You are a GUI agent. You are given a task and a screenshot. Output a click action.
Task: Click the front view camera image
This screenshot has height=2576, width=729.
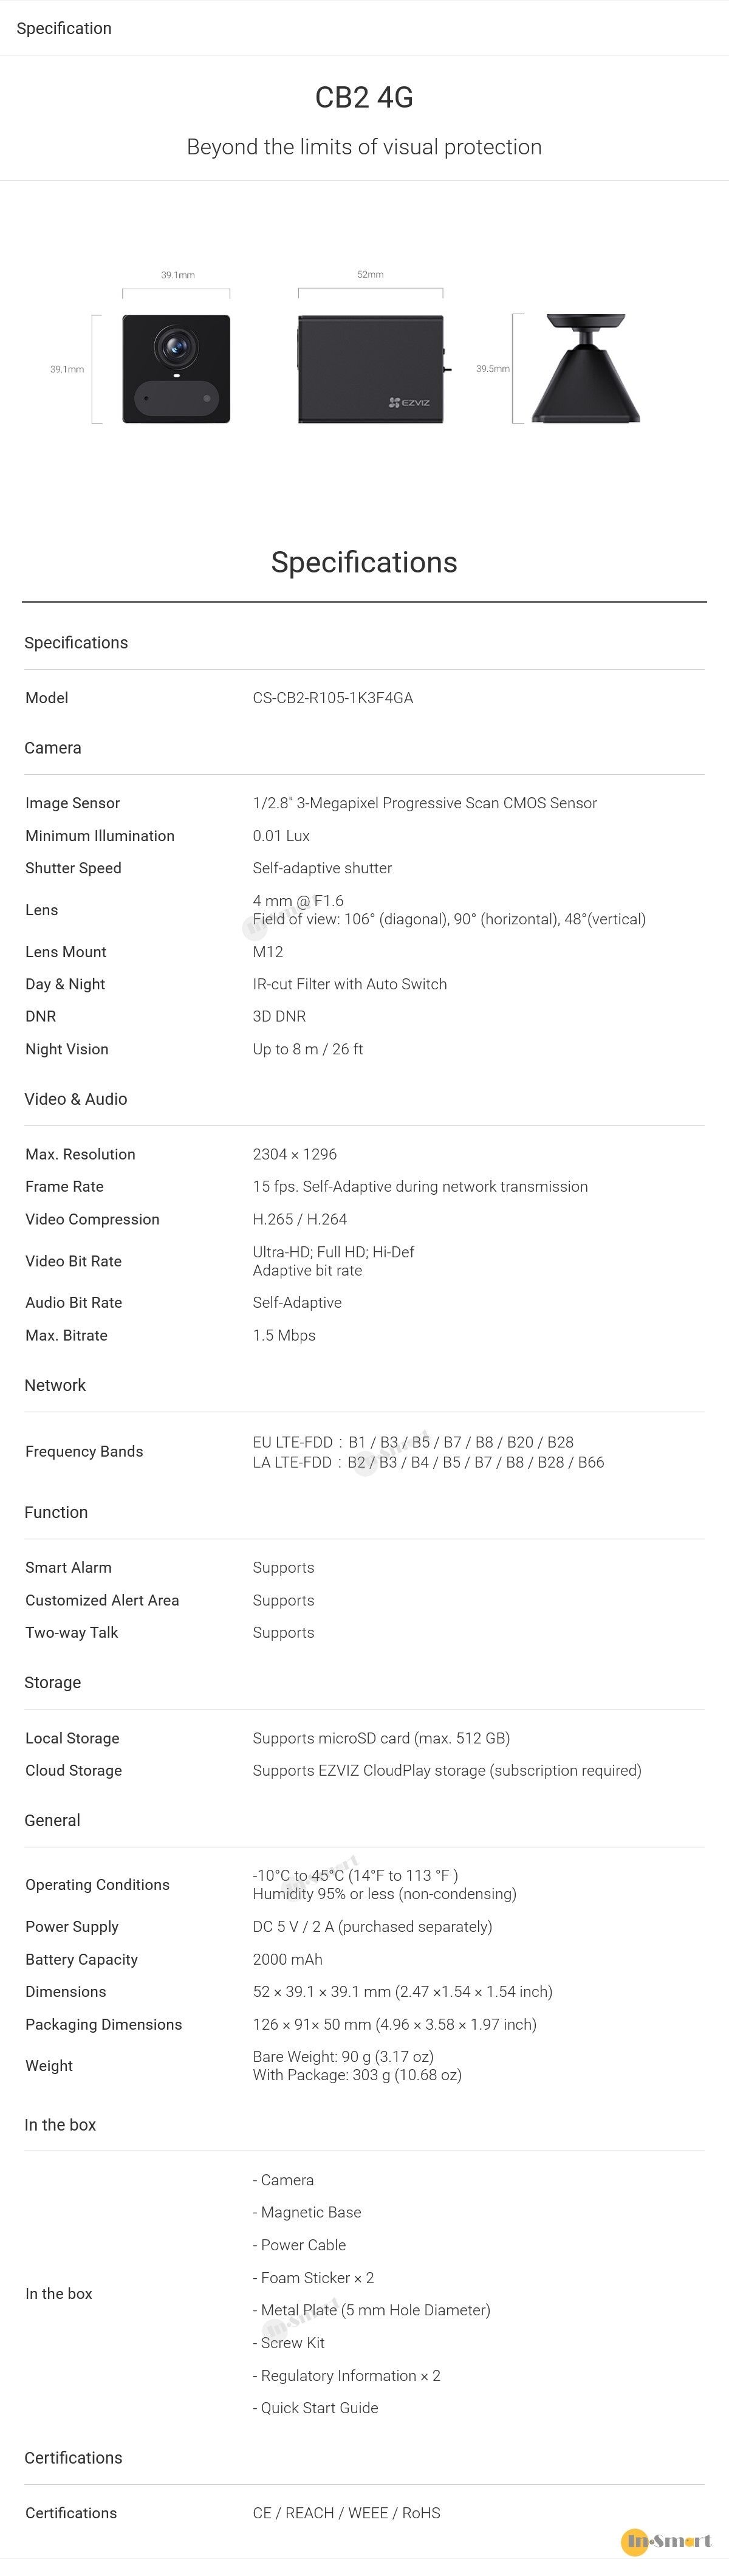[176, 369]
